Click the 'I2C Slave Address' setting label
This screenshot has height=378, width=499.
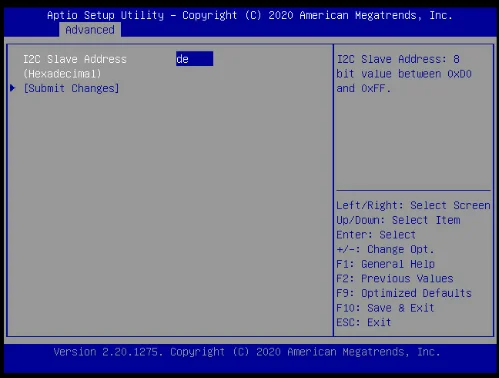75,59
